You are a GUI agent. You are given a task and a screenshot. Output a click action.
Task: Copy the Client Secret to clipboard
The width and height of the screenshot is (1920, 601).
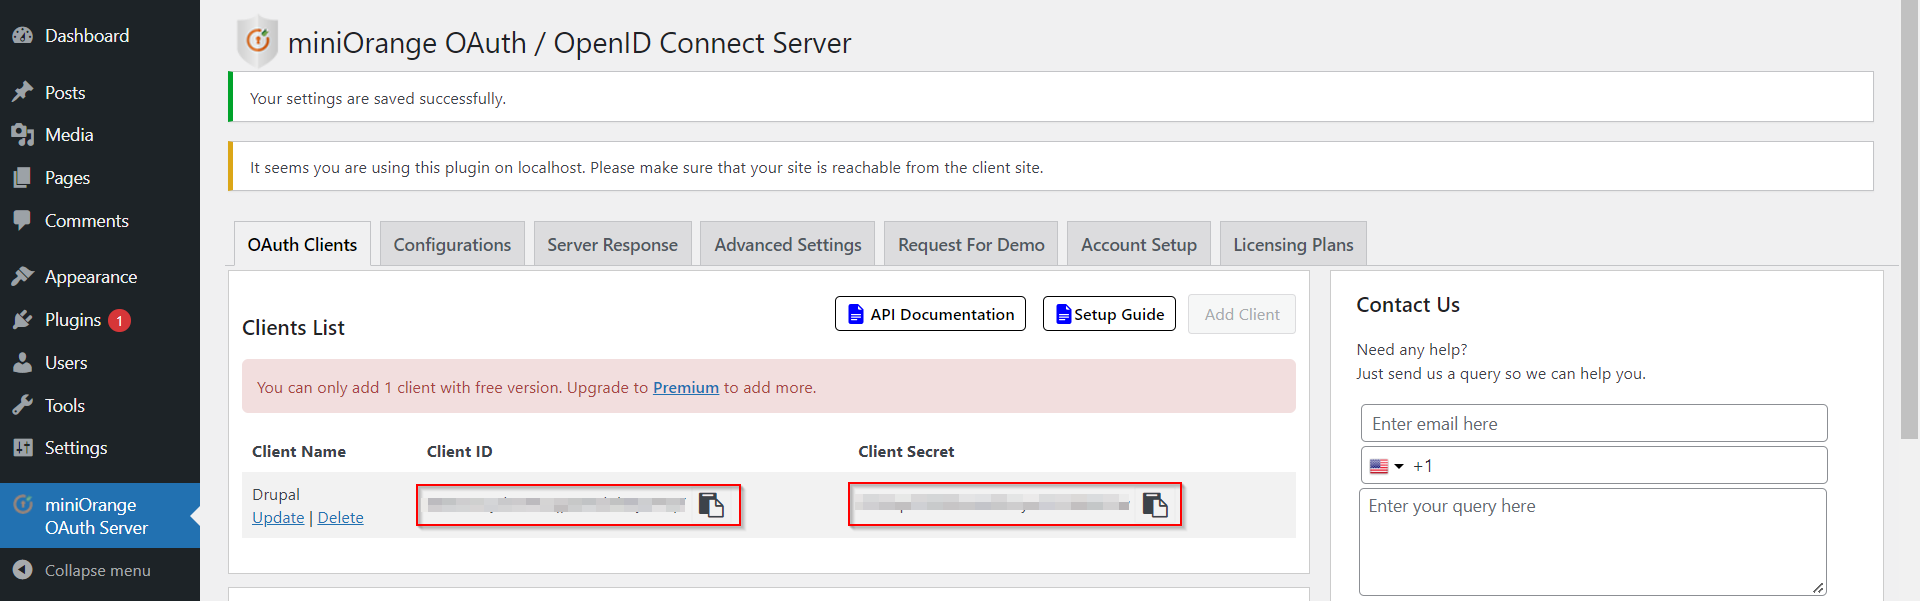coord(1155,505)
